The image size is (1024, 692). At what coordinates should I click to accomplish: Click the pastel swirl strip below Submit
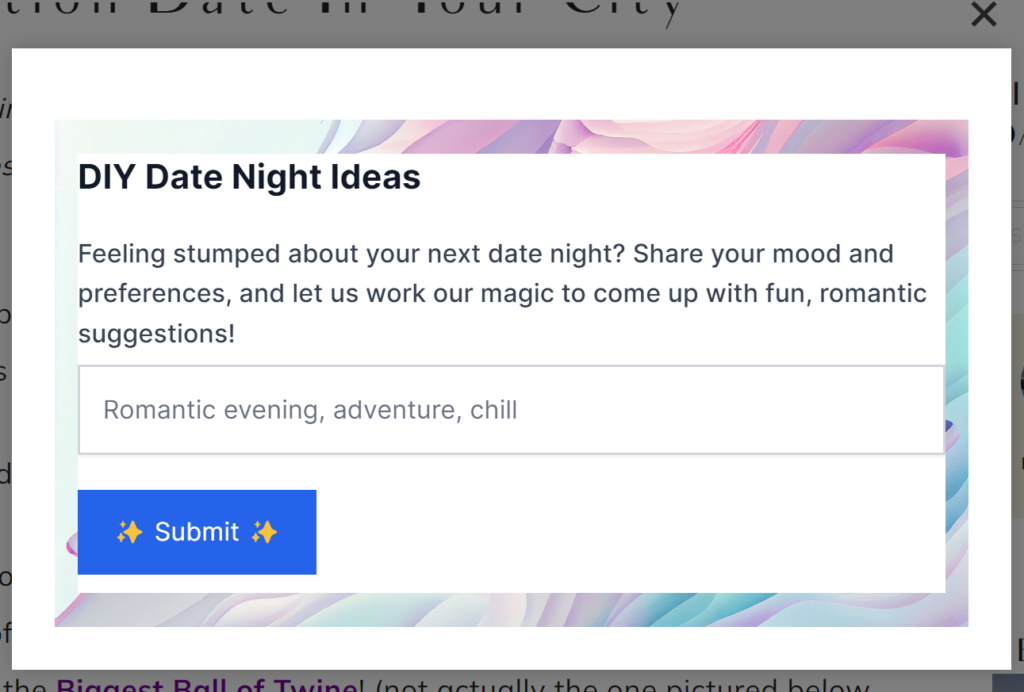click(511, 610)
